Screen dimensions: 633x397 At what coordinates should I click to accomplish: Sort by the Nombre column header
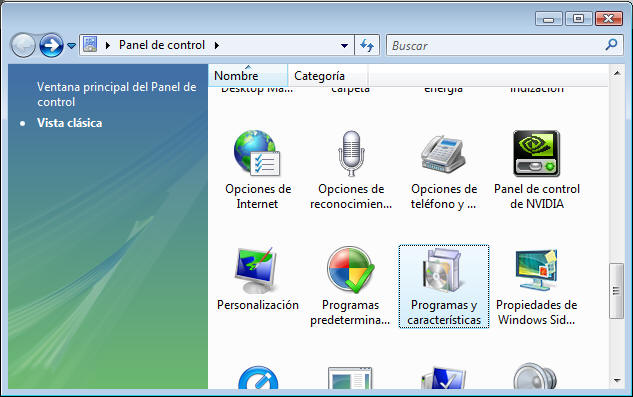[x=248, y=76]
